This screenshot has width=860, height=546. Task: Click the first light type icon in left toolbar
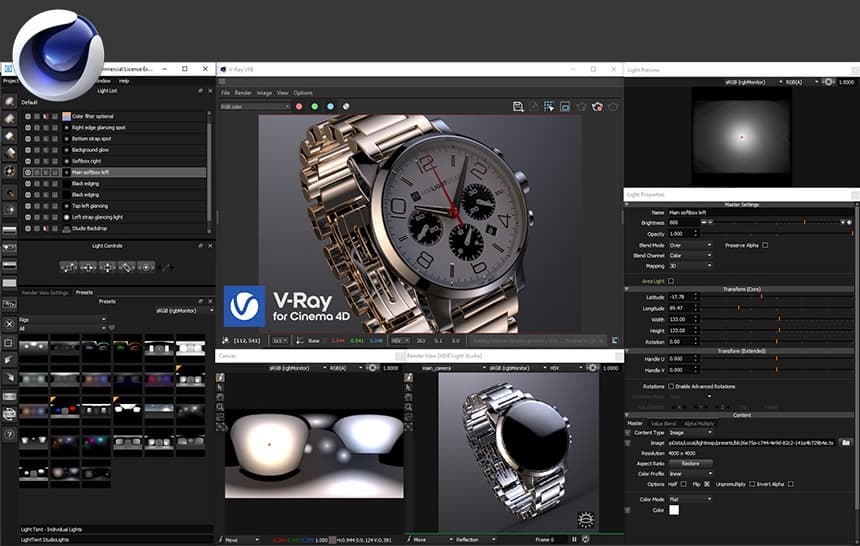pos(9,101)
